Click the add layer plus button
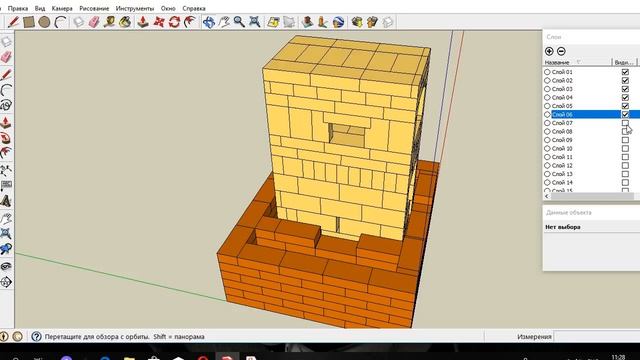 click(x=549, y=51)
